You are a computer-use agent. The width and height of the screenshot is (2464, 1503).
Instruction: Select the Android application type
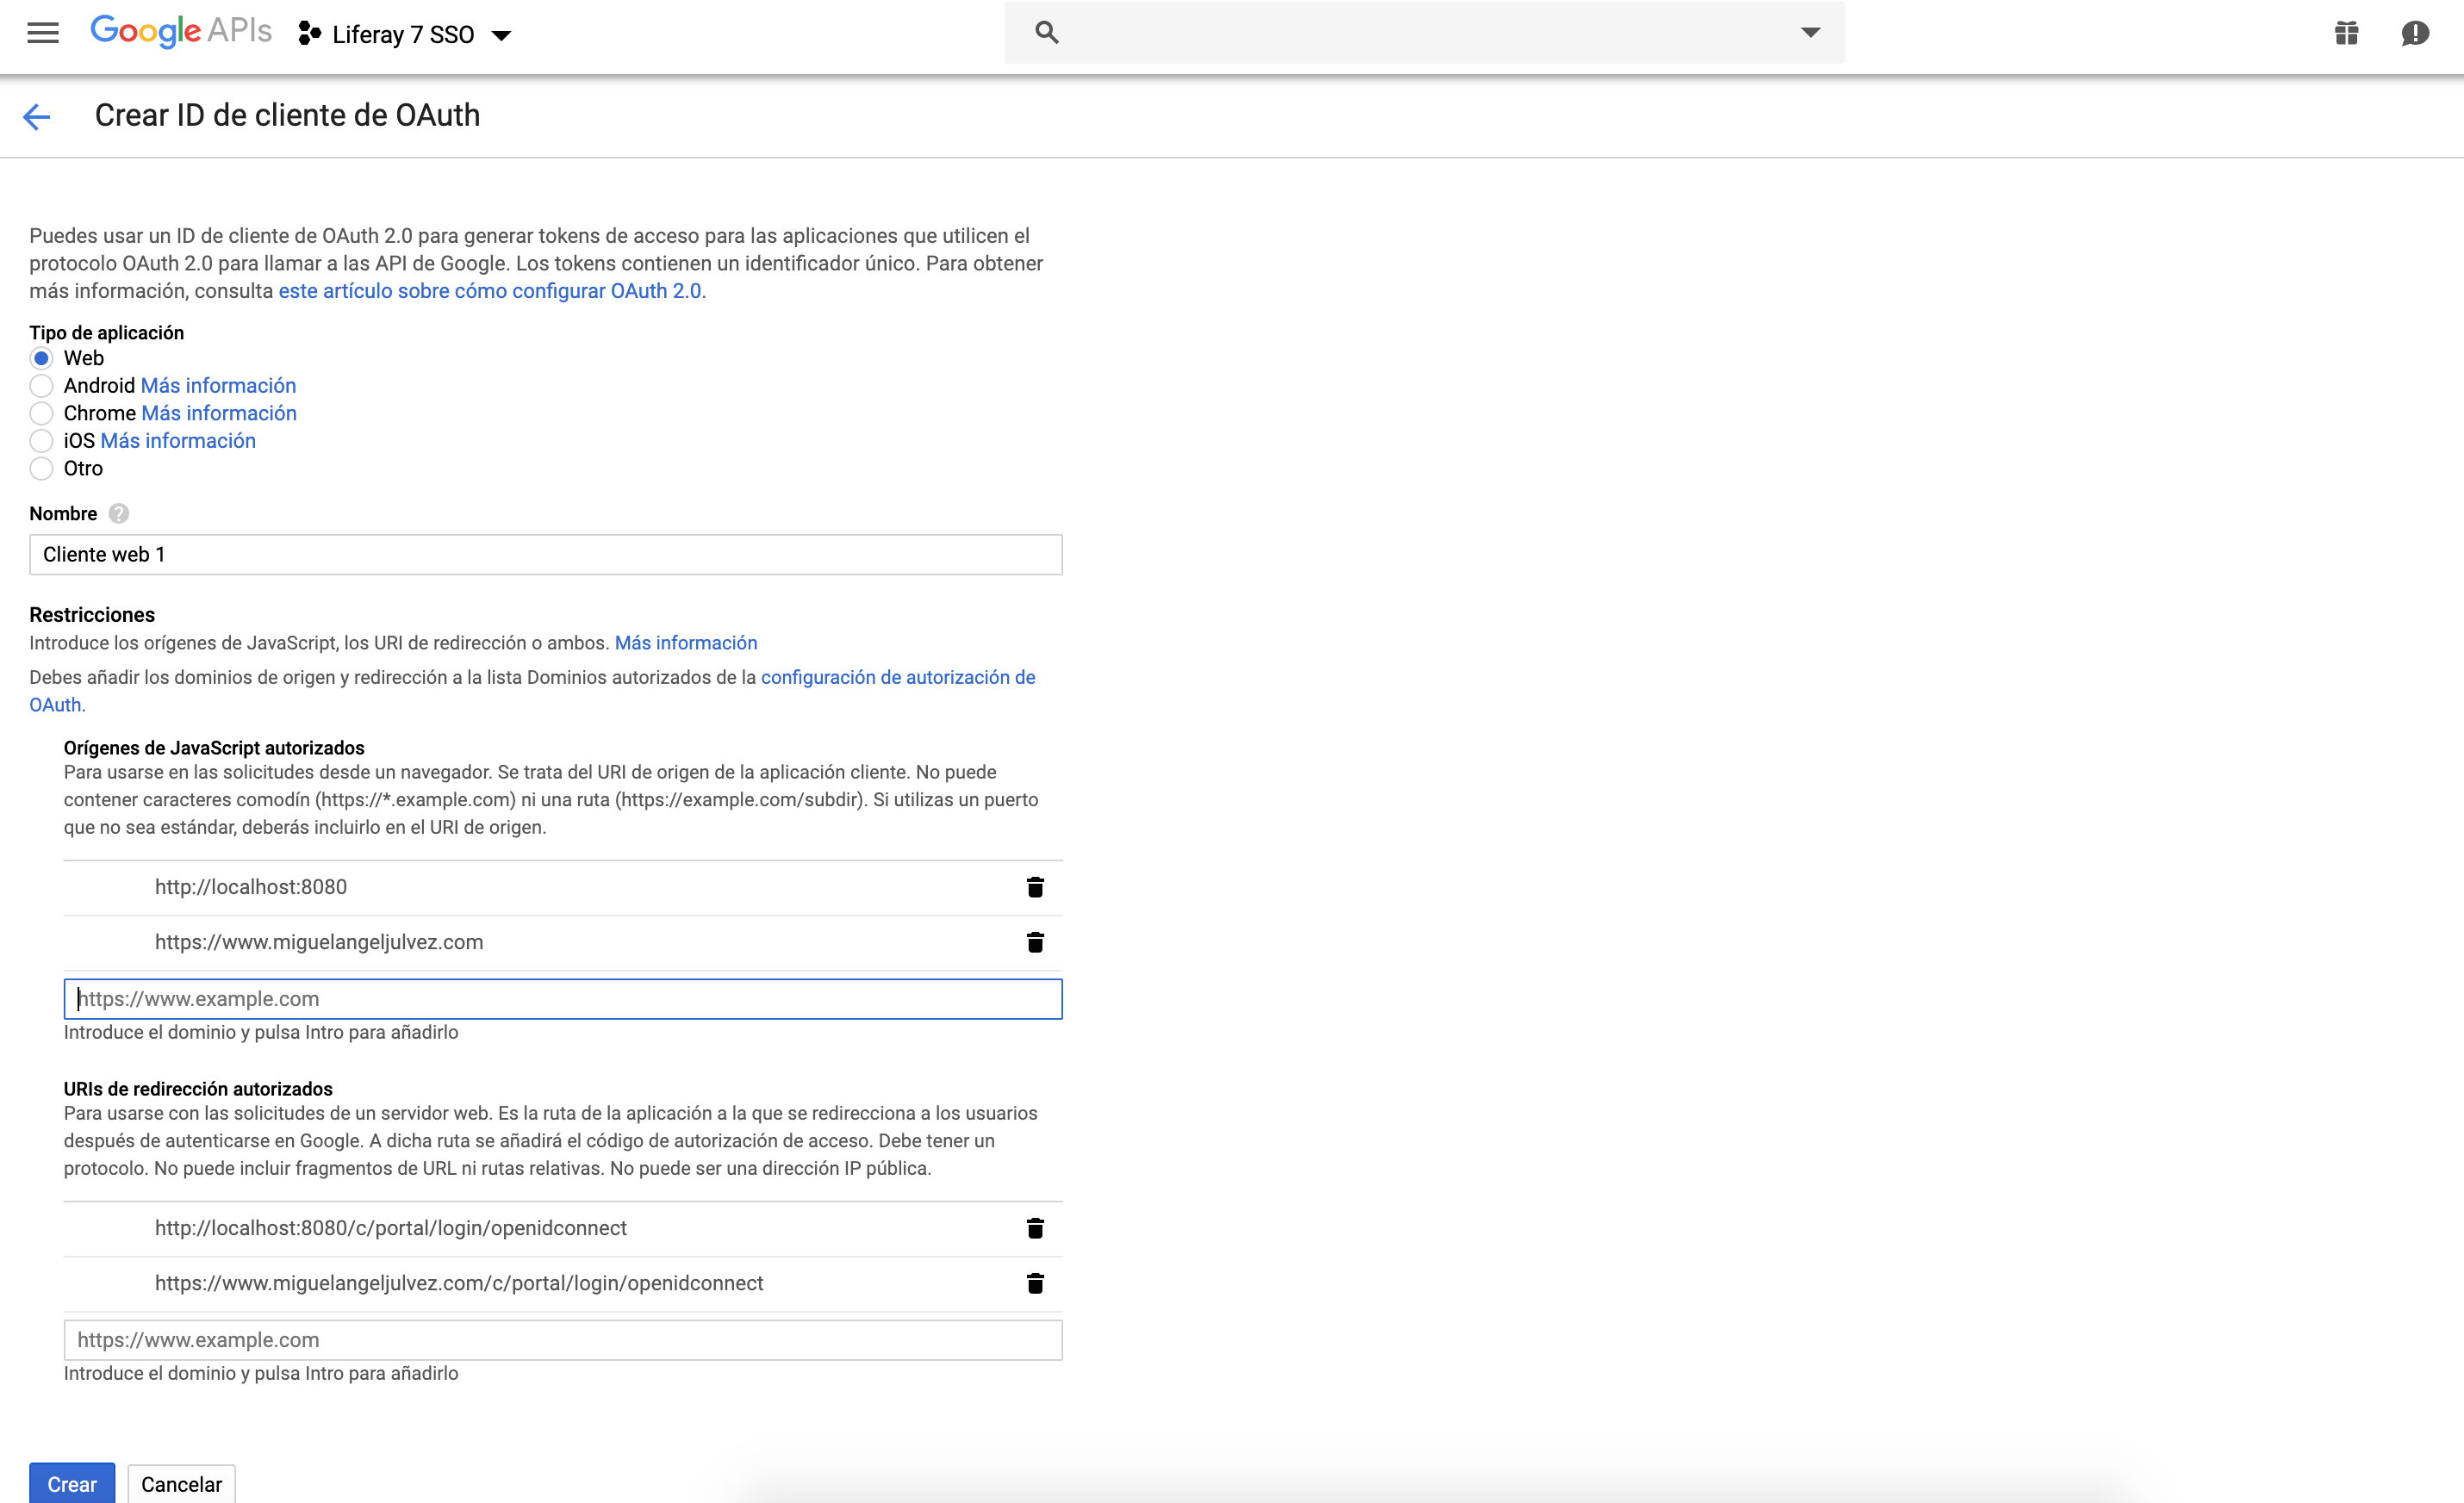pyautogui.click(x=41, y=386)
